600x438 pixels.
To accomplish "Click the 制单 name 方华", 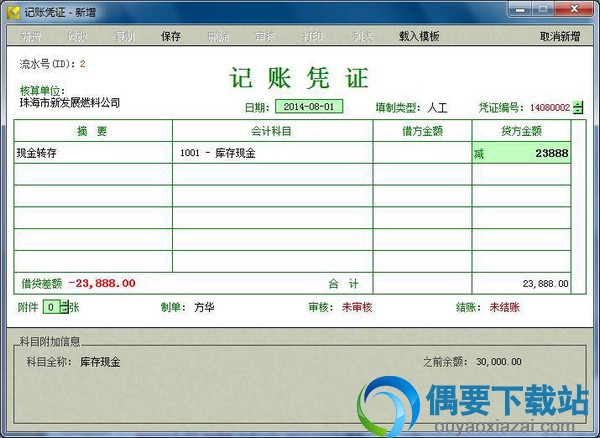I will pyautogui.click(x=204, y=307).
